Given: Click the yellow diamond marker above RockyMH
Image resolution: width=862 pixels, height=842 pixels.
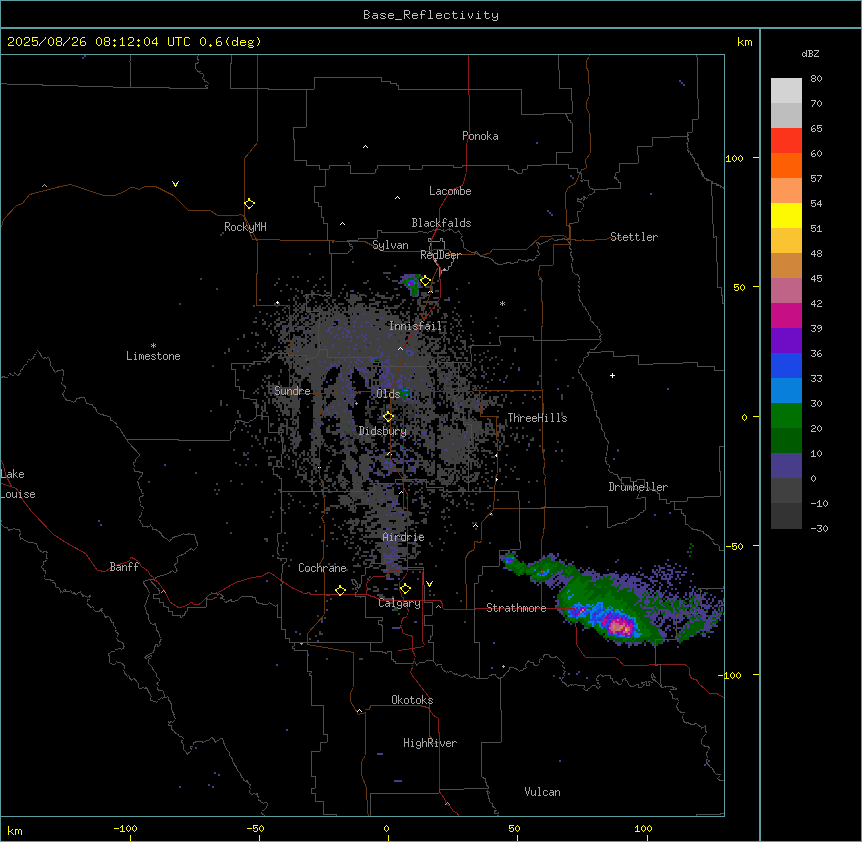Looking at the screenshot, I should pyautogui.click(x=250, y=204).
